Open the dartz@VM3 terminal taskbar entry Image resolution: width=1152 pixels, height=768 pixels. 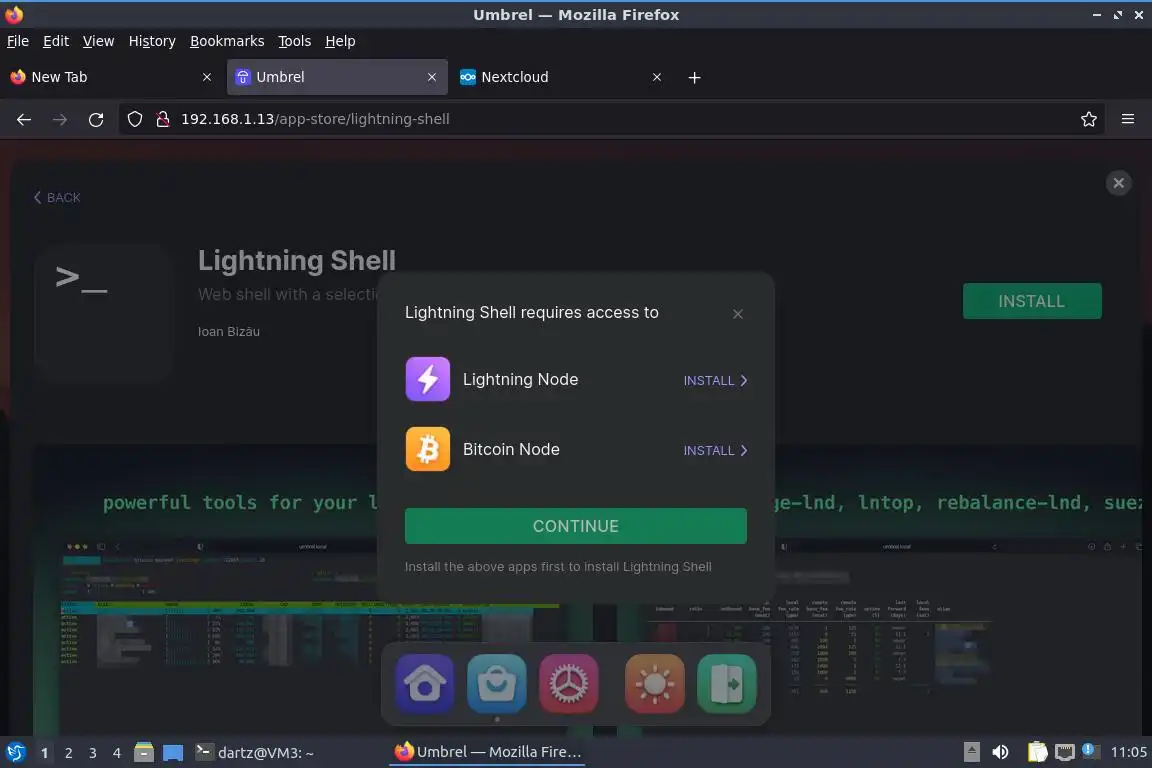255,752
